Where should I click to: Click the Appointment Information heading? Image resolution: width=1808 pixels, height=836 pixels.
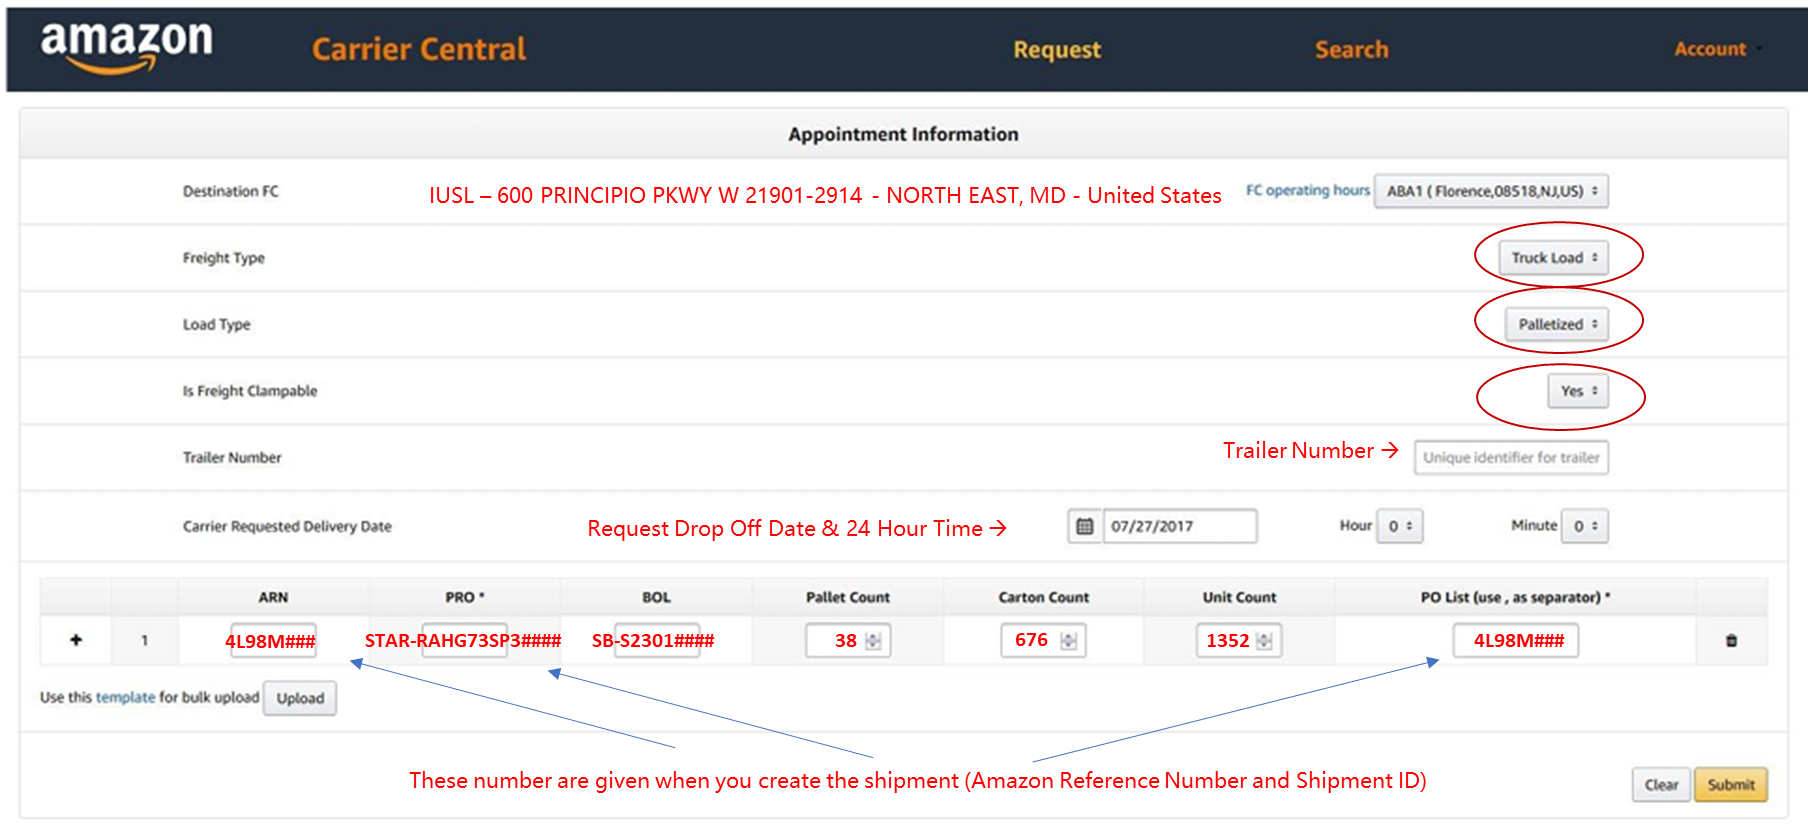[903, 134]
